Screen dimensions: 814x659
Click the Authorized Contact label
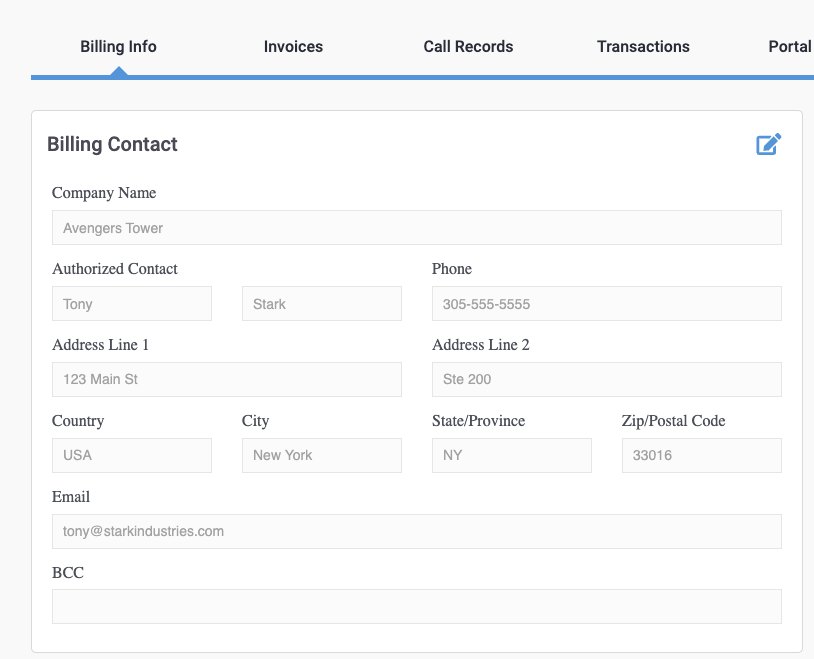115,269
